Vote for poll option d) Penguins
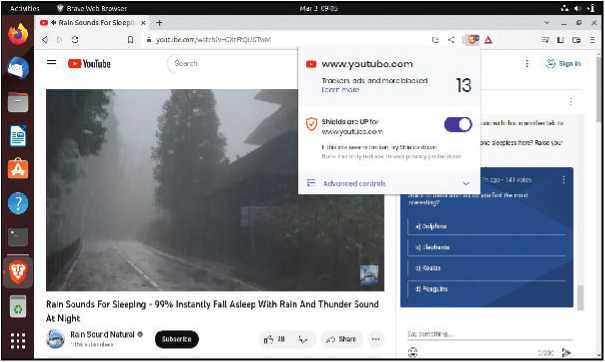The height and width of the screenshot is (362, 605). pyautogui.click(x=487, y=289)
